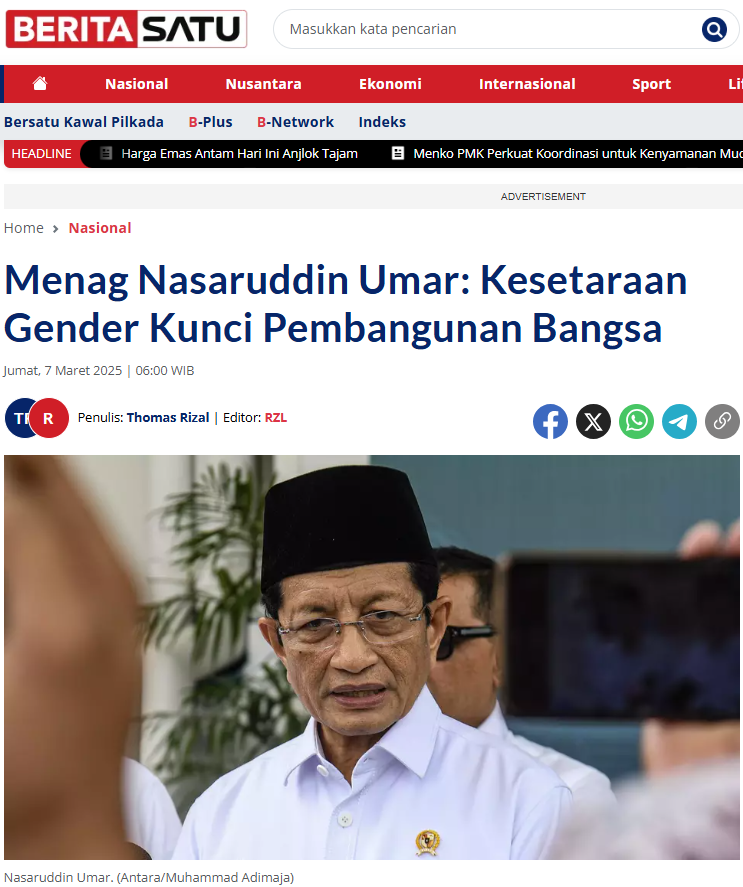Open the Indeks page

click(x=382, y=122)
